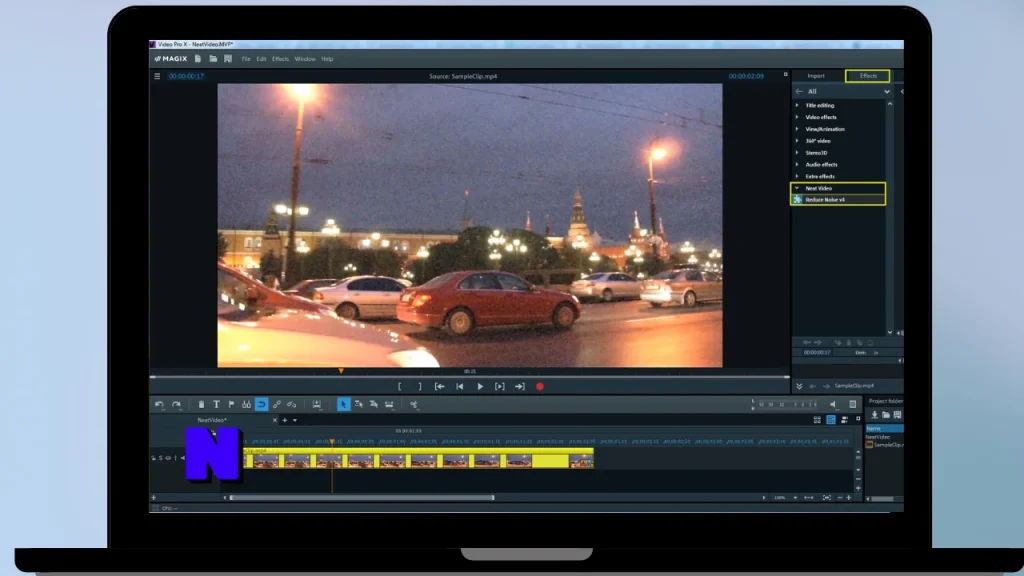Expand the Audio effects category
Screen dimensions: 1024x576
797,164
